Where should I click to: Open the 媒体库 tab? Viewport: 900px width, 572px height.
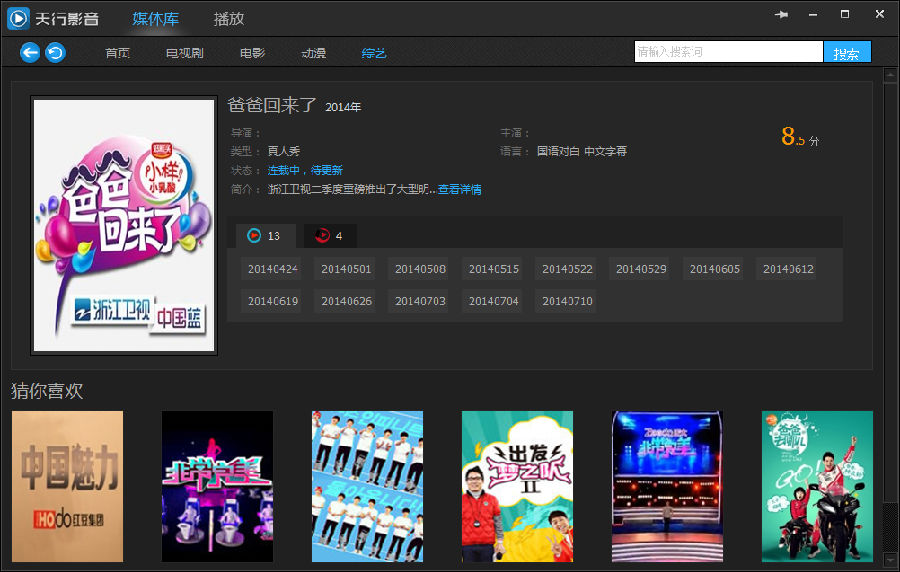tap(156, 19)
